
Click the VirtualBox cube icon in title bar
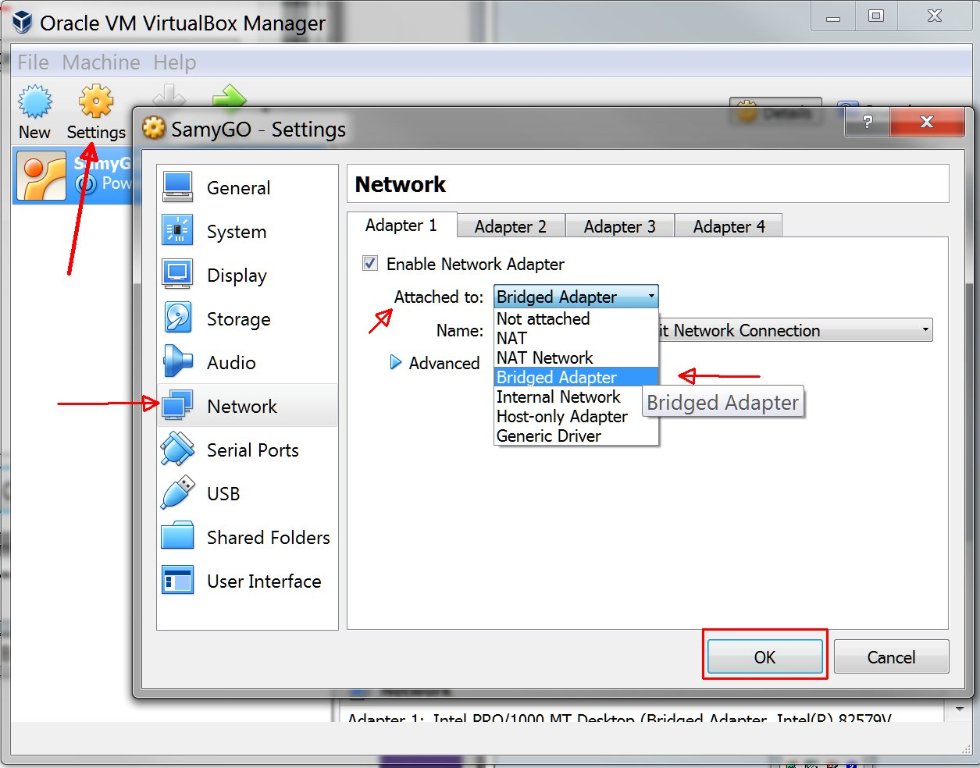click(22, 22)
